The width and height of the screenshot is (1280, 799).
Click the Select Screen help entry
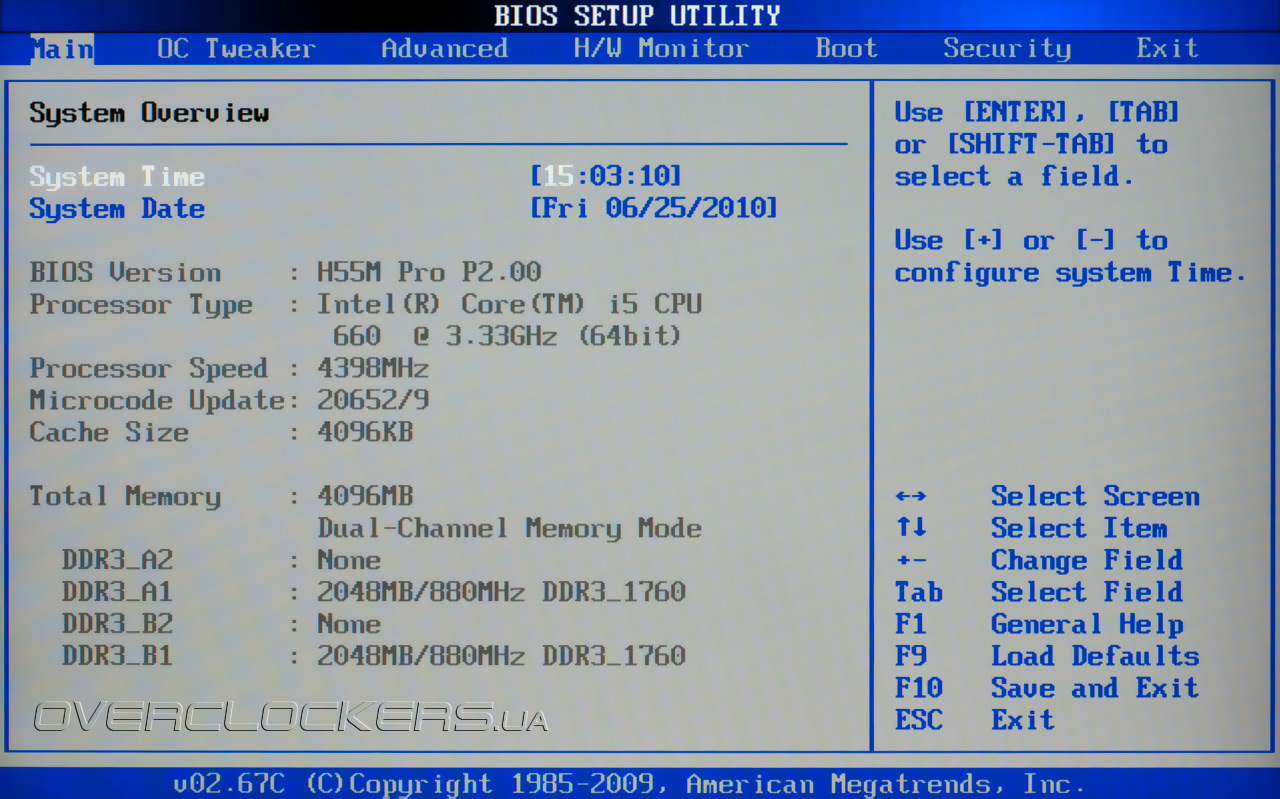tap(1095, 497)
